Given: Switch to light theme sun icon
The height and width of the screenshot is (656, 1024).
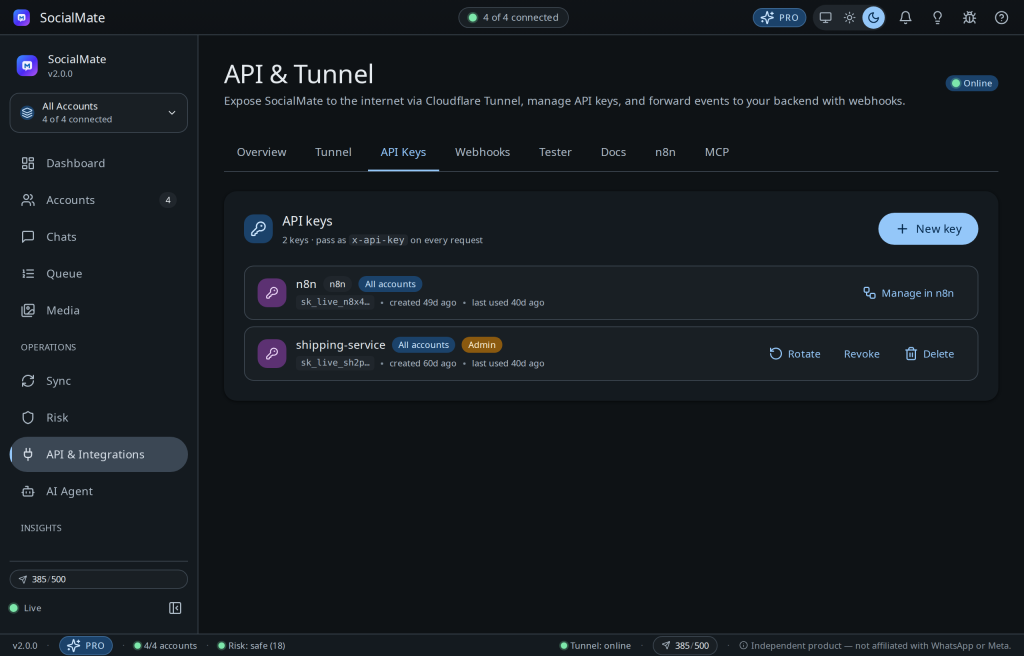Looking at the screenshot, I should pyautogui.click(x=850, y=18).
